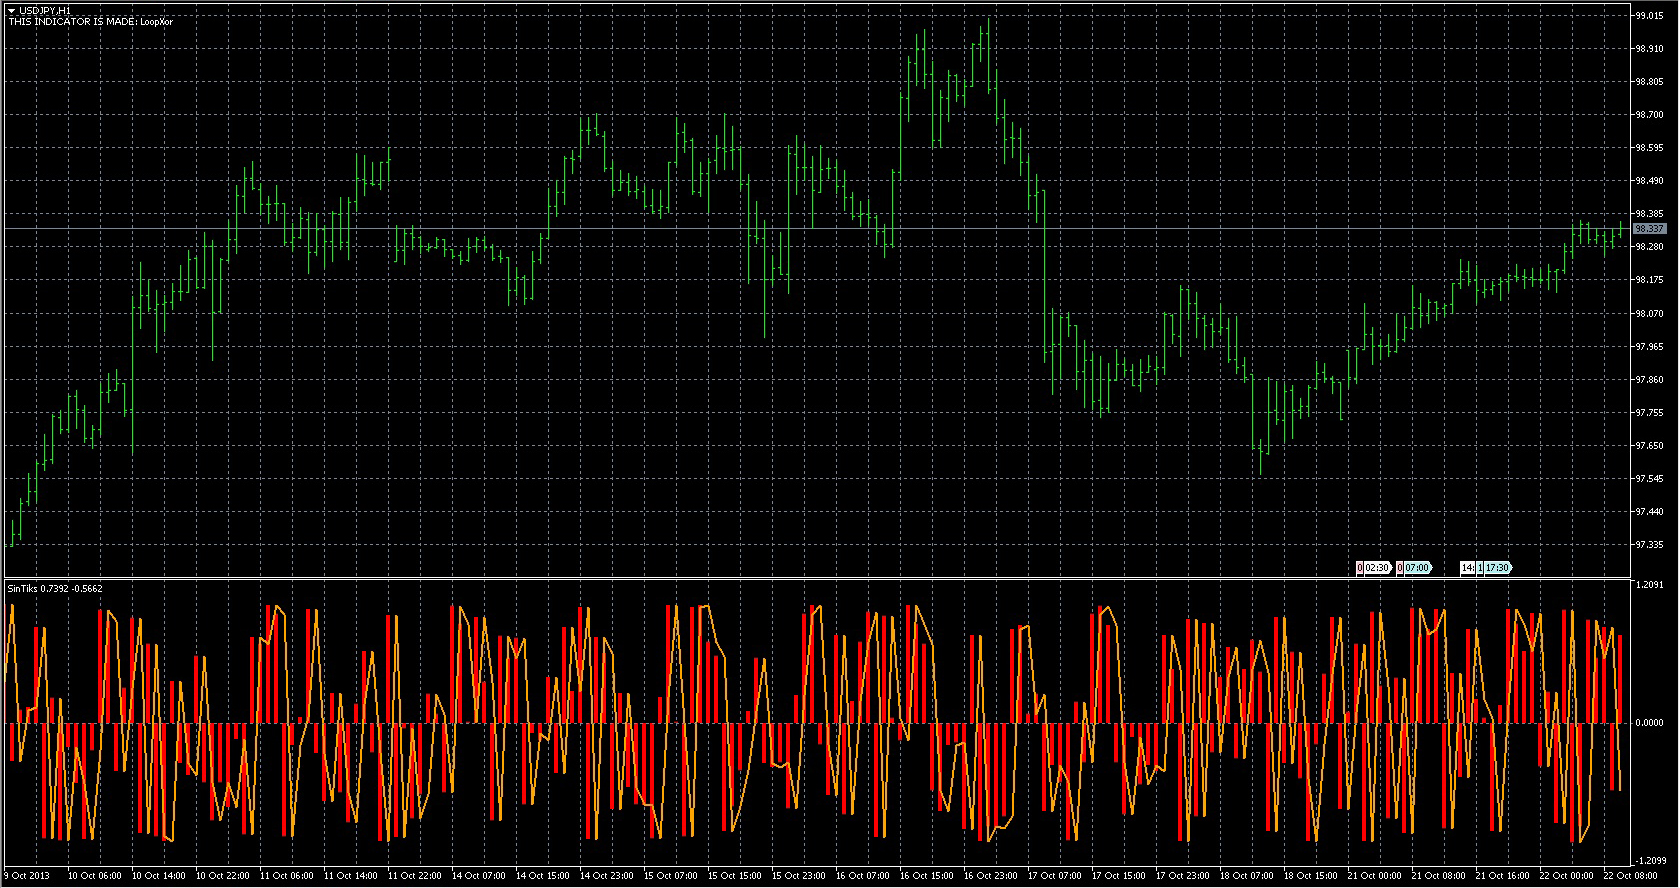Click the 02:30 event marker flag
The image size is (1680, 888).
[1378, 568]
